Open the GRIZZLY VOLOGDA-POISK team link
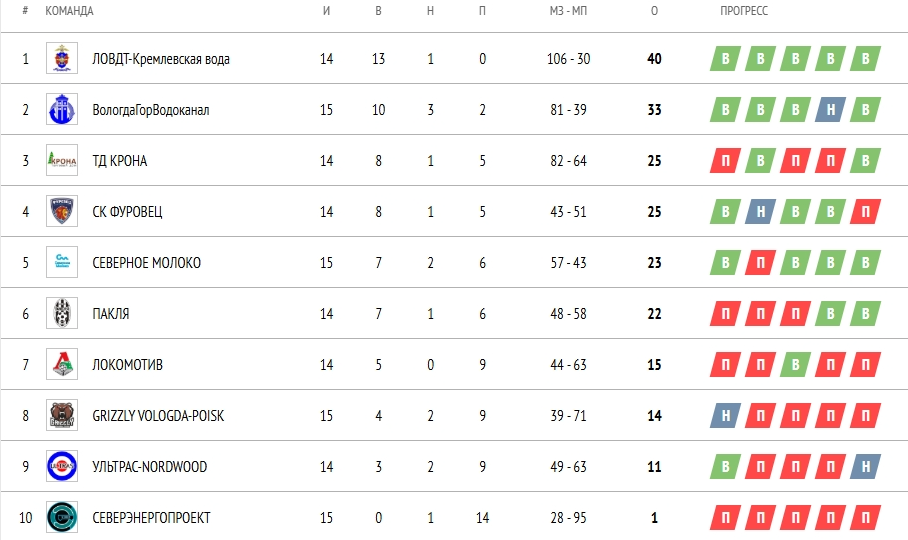 (157, 416)
